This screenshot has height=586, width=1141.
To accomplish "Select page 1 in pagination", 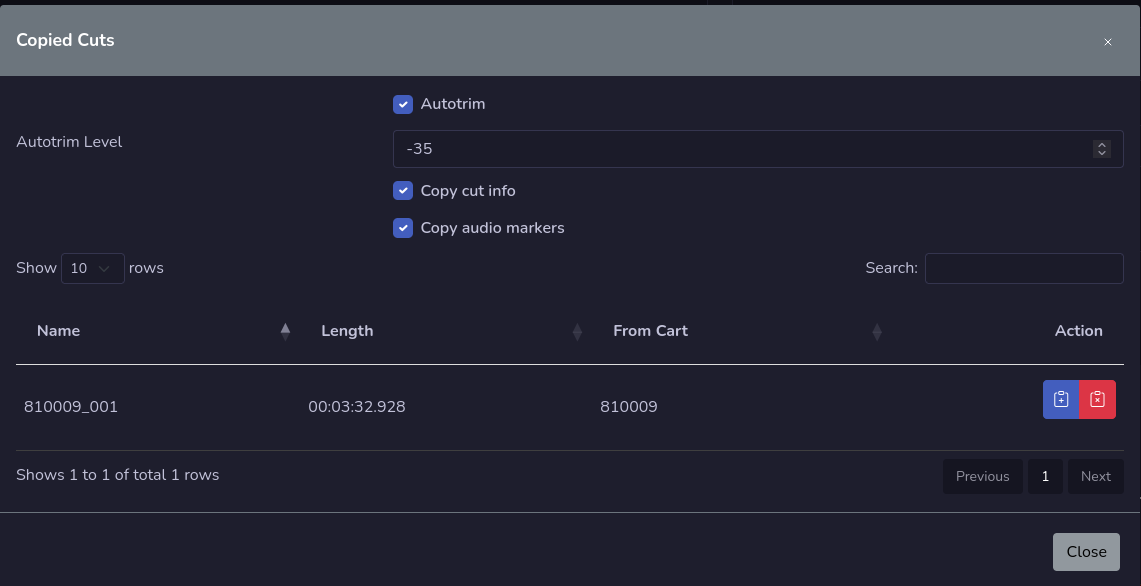I will click(1045, 476).
